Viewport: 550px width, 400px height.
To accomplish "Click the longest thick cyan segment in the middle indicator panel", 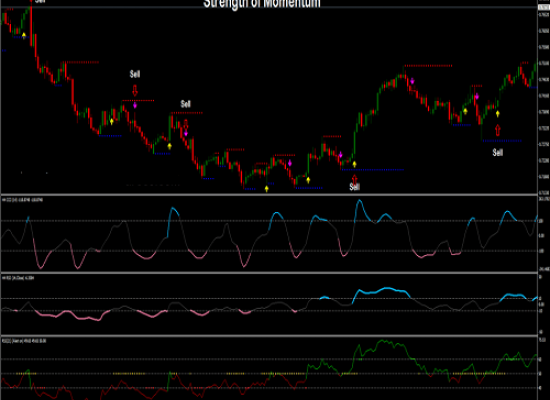I will (381, 292).
